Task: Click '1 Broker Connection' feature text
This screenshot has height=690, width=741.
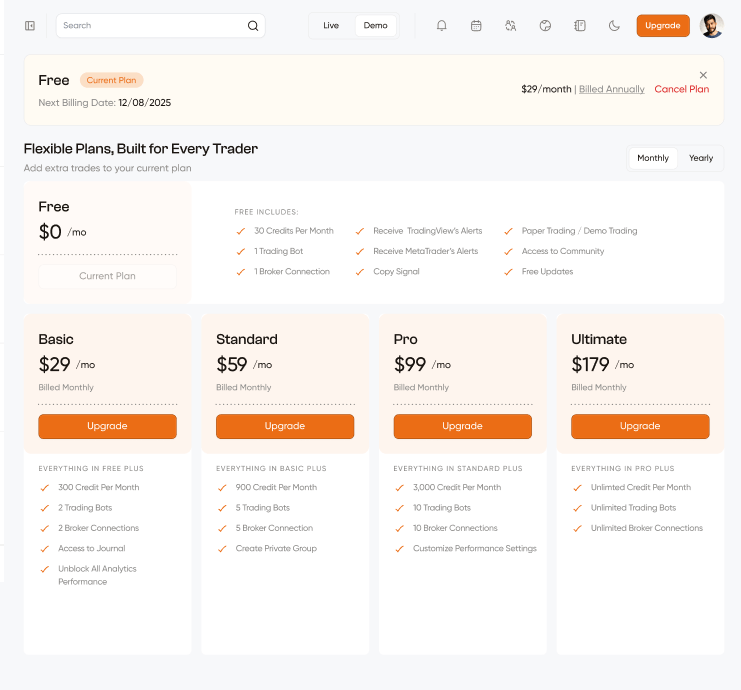Action: pyautogui.click(x=292, y=271)
